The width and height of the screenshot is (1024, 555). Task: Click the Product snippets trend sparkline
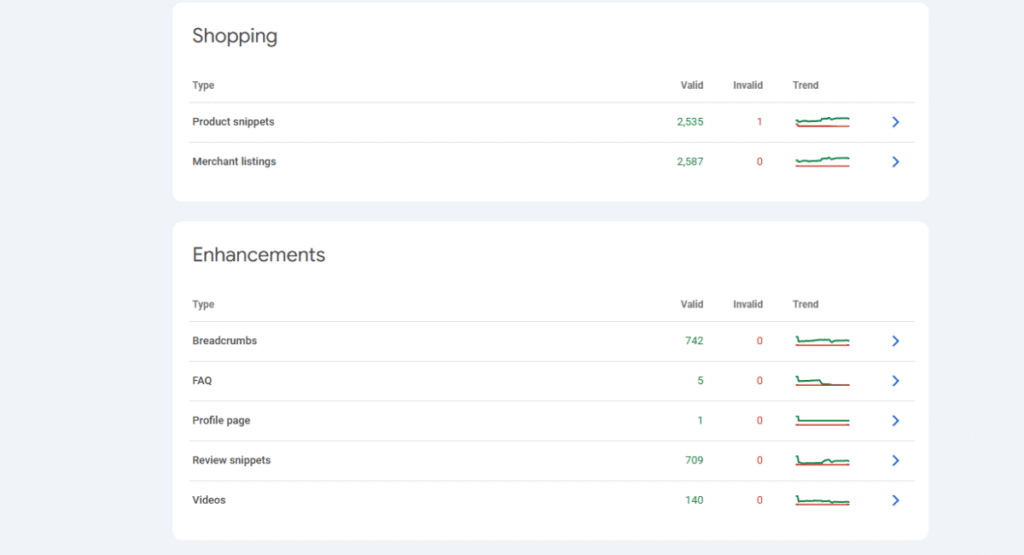tap(822, 122)
